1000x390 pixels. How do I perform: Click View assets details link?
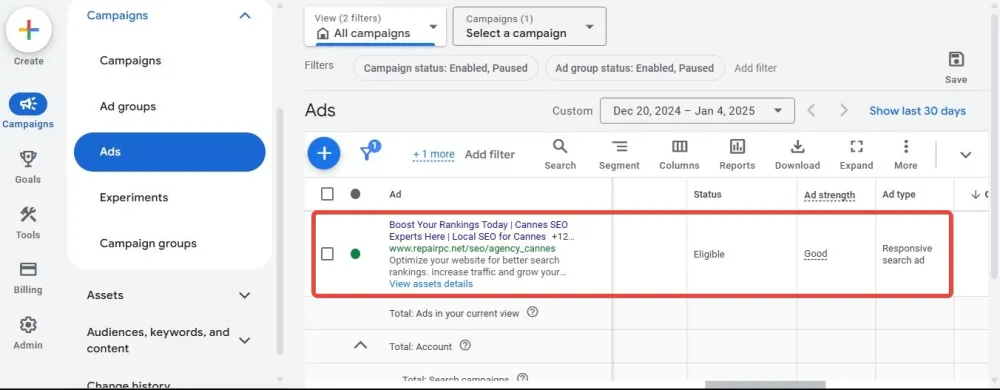(431, 284)
